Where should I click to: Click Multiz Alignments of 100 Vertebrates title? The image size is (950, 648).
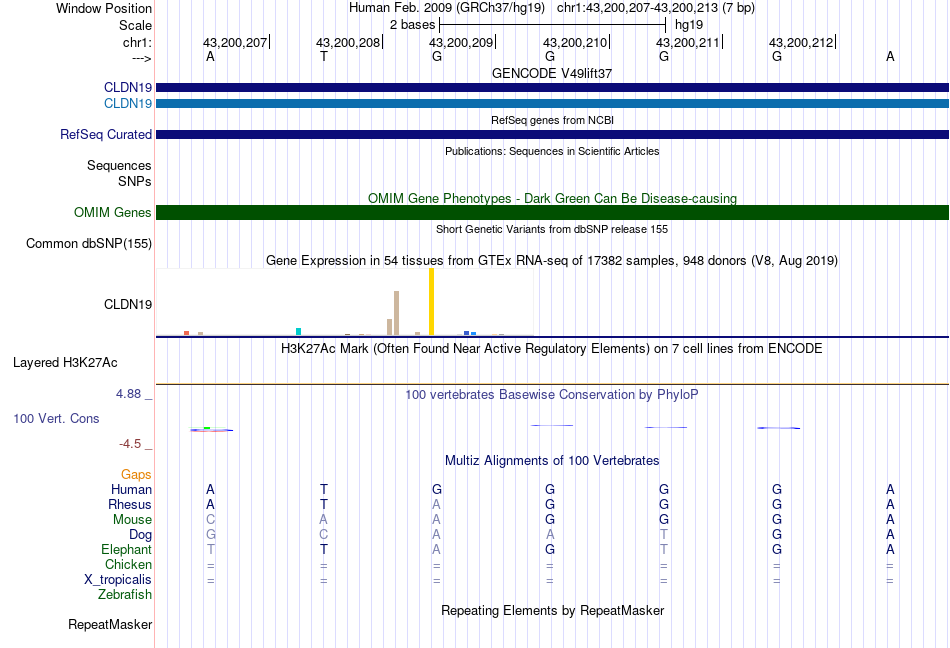click(552, 460)
